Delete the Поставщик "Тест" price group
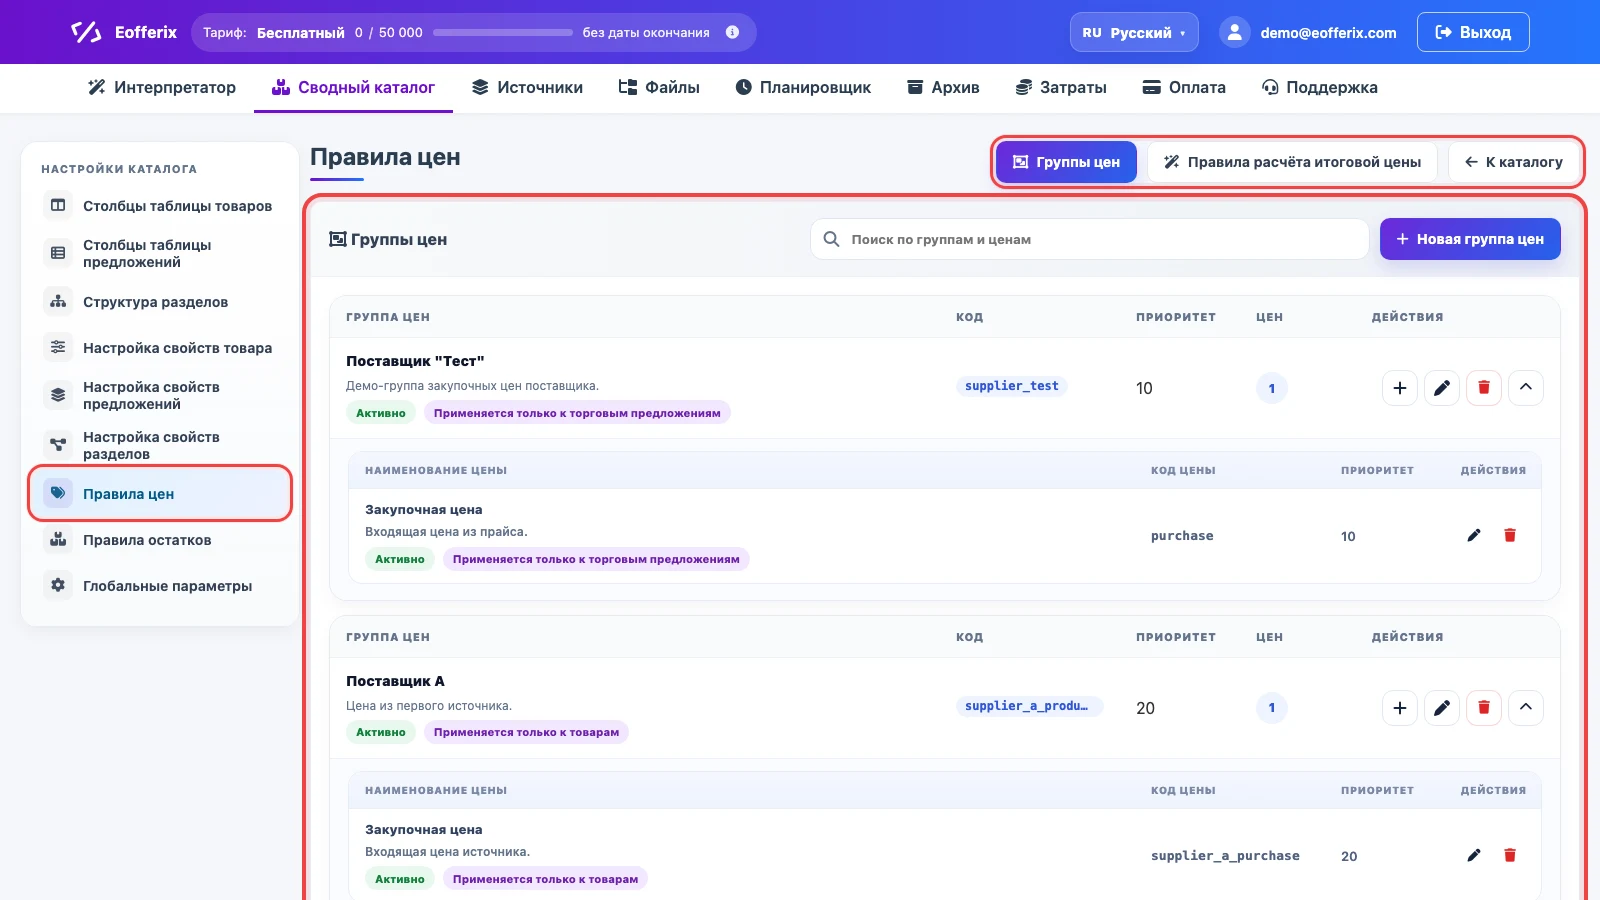Image resolution: width=1600 pixels, height=900 pixels. pos(1484,388)
